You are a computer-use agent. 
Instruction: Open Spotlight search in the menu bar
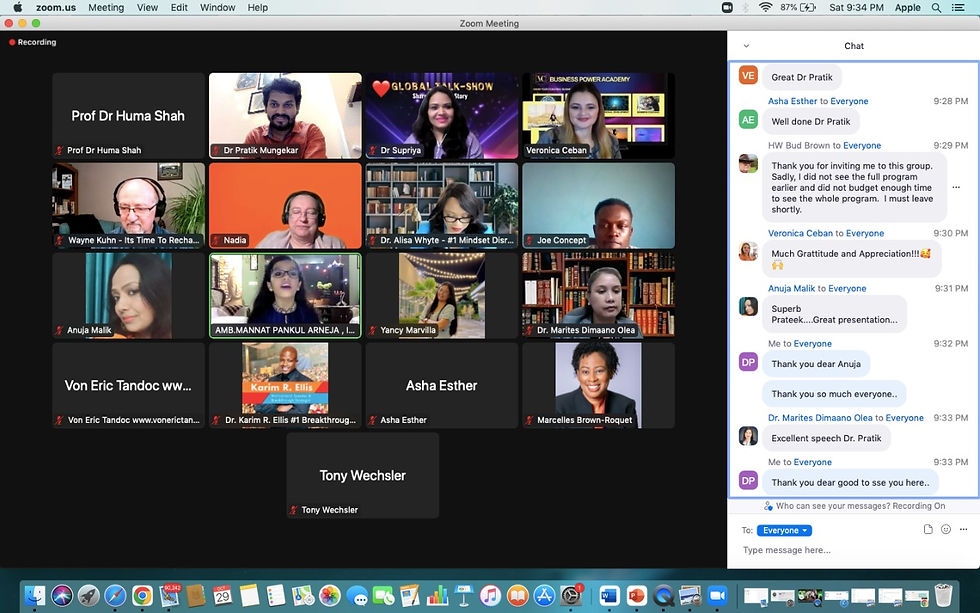pos(936,7)
